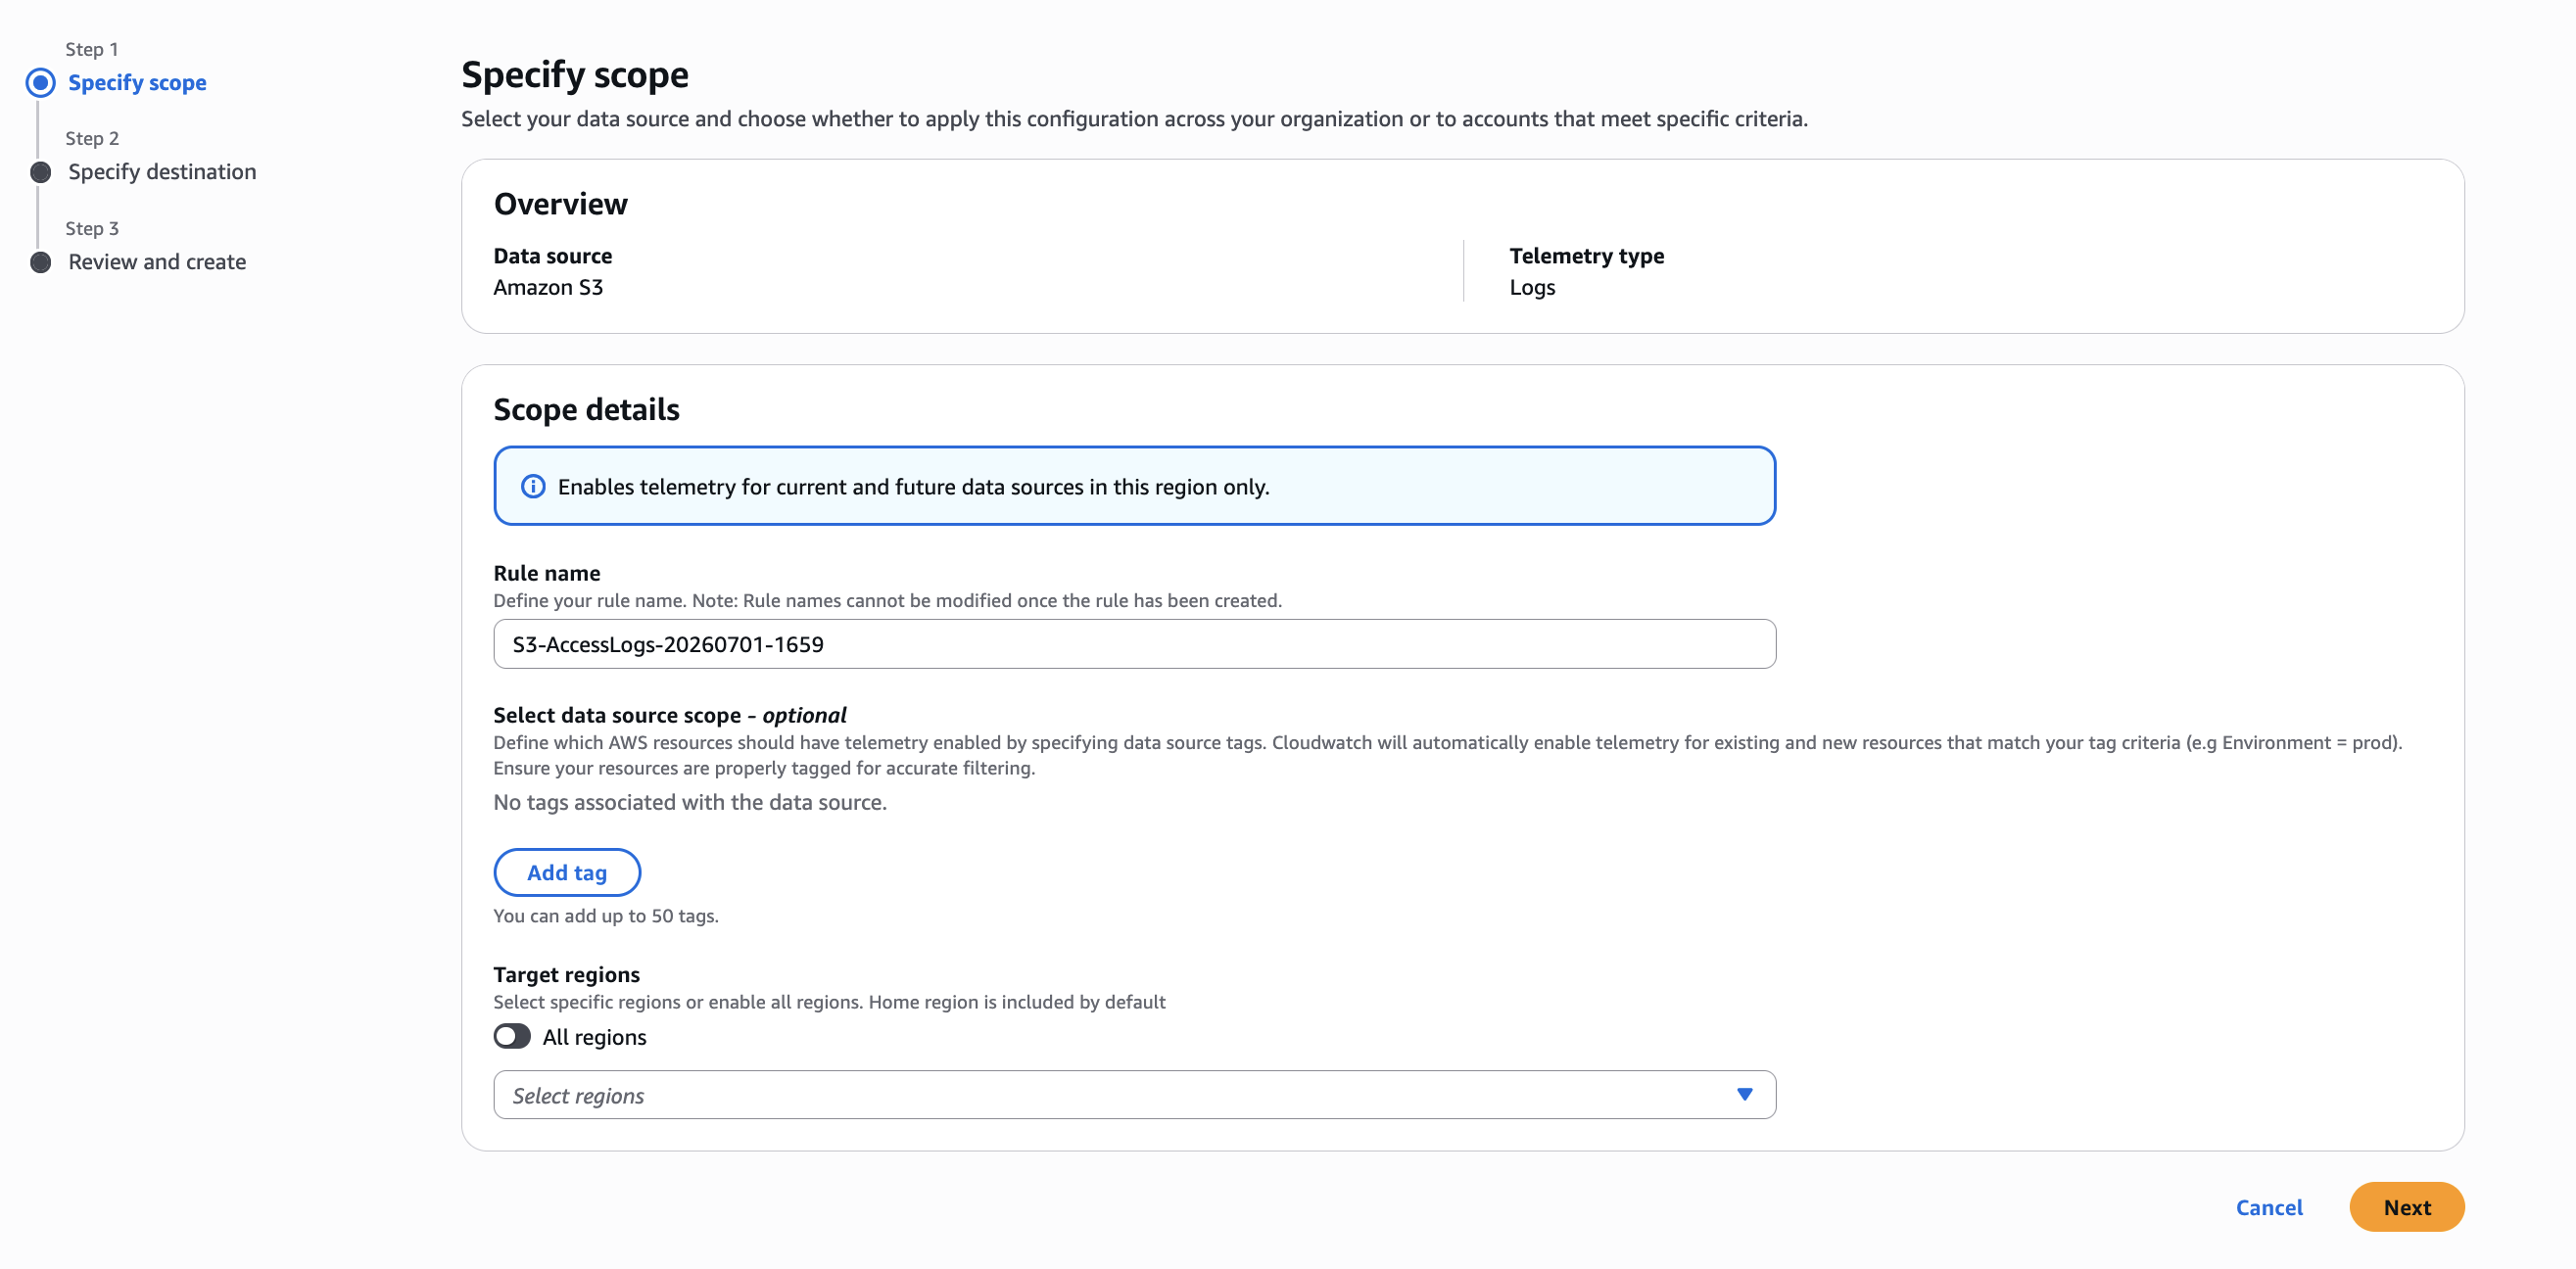Screen dimensions: 2576x1269
Task: Click the 'Overview' heading
Action: [x=561, y=204]
